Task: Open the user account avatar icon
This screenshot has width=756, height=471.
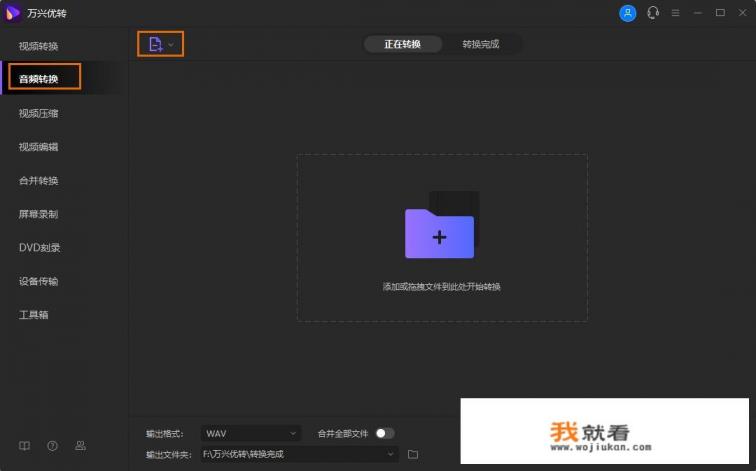Action: pos(627,13)
